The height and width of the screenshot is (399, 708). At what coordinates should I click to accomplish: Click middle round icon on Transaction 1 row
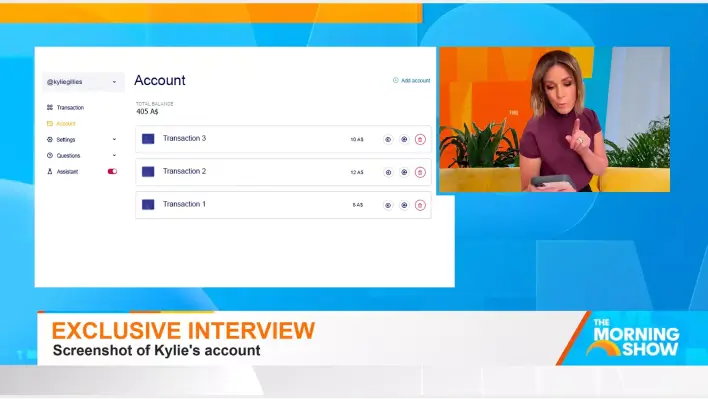(404, 205)
